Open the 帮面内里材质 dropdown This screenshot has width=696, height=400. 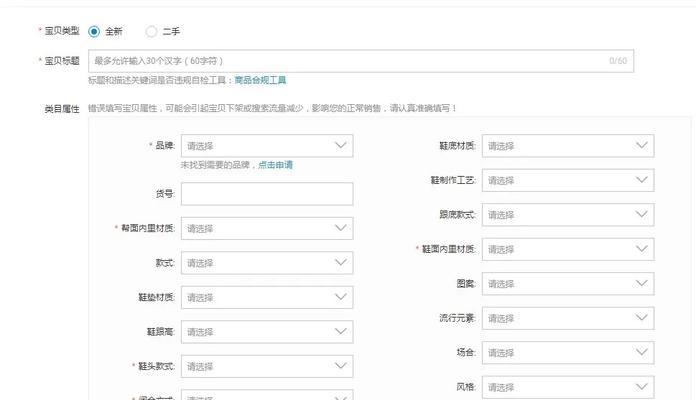point(267,228)
